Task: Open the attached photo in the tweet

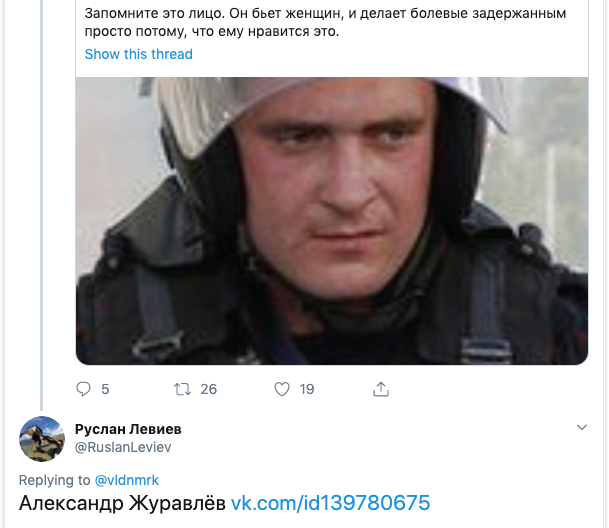Action: tap(332, 221)
